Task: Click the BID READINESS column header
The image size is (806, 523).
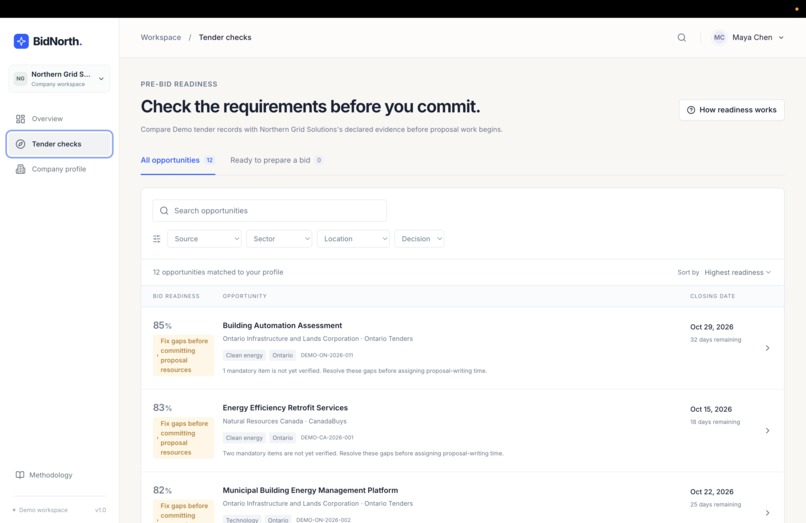Action: click(176, 296)
